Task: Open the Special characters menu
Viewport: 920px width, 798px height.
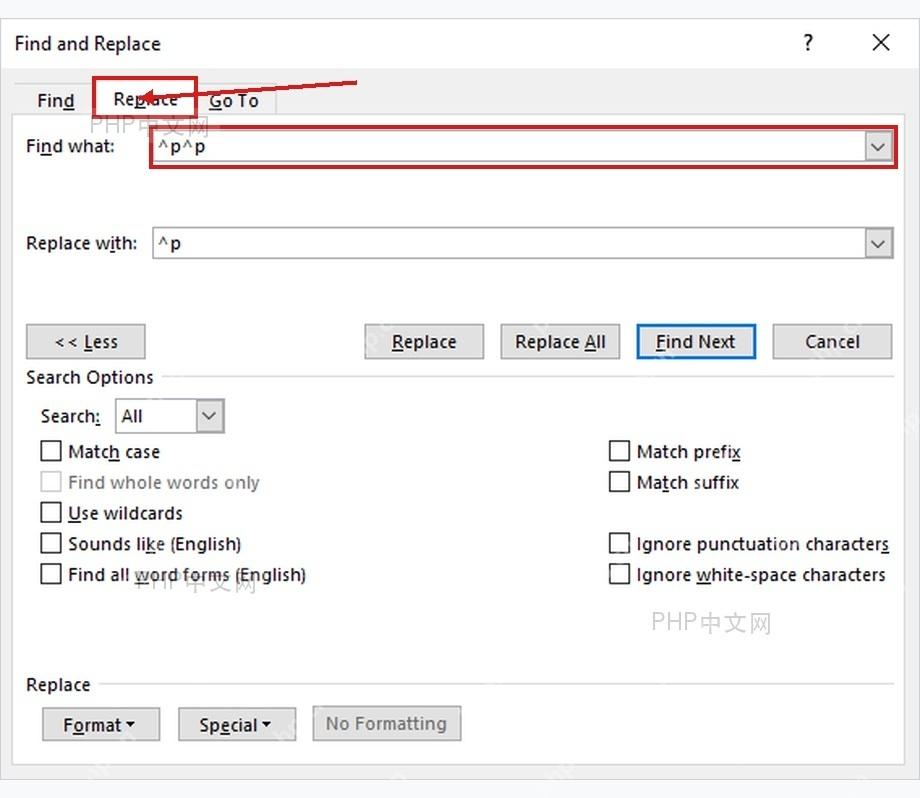Action: [237, 724]
